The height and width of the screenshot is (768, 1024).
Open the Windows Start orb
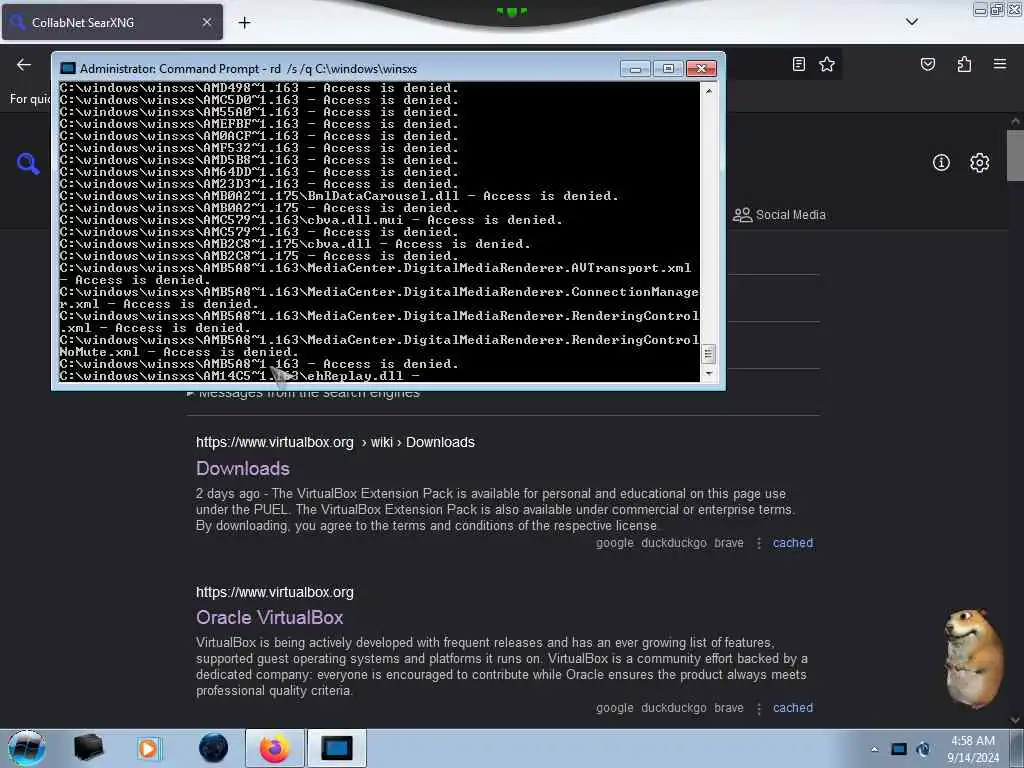click(27, 748)
